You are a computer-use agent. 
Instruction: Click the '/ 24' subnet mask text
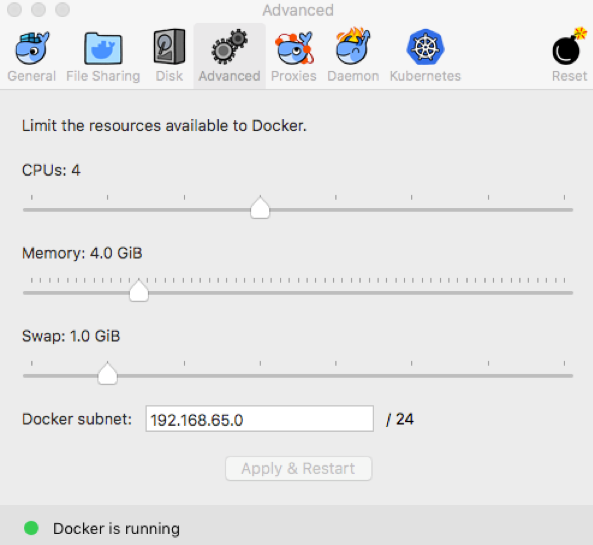tap(400, 419)
